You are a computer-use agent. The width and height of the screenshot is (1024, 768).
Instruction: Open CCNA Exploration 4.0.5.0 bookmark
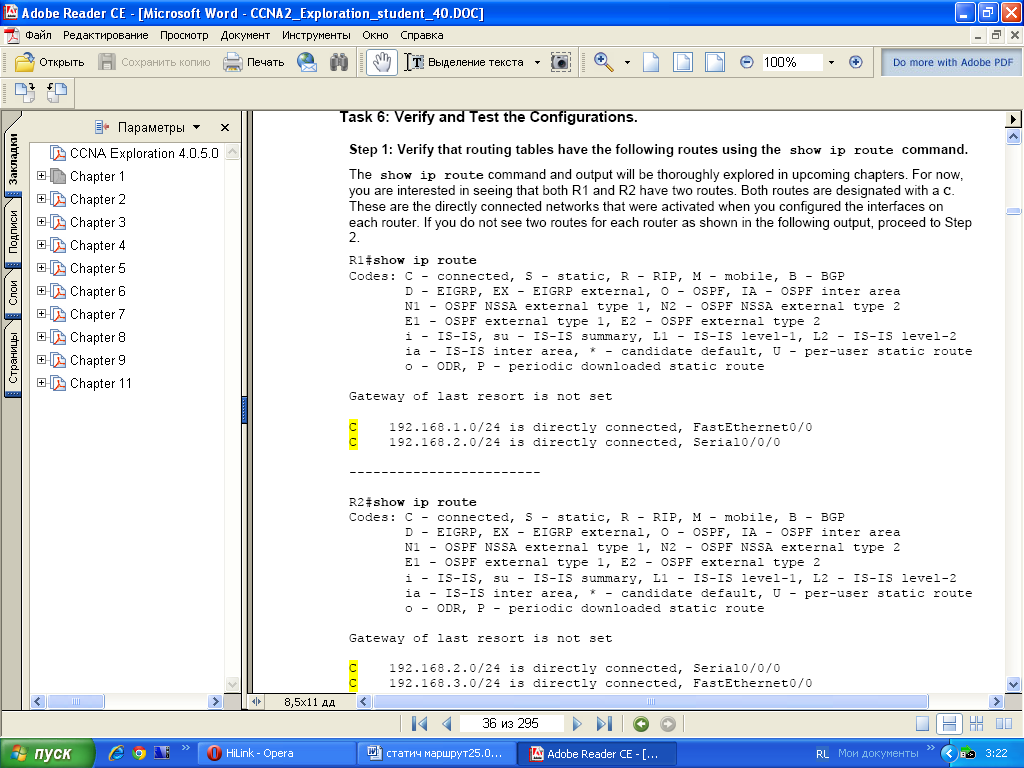(144, 153)
